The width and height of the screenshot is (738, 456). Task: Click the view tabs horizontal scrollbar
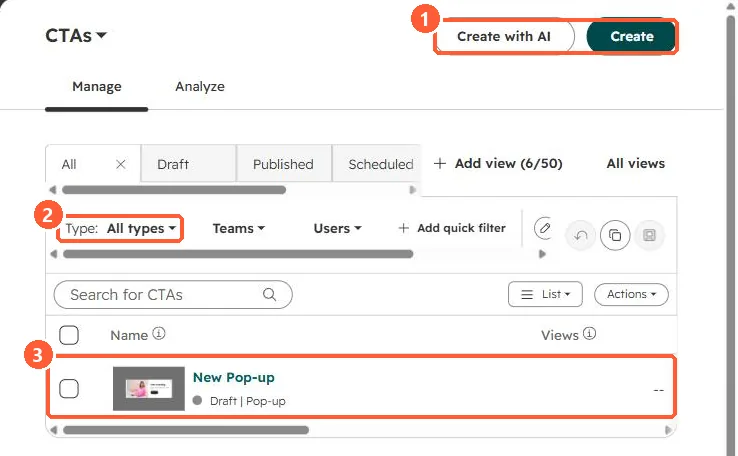(174, 190)
